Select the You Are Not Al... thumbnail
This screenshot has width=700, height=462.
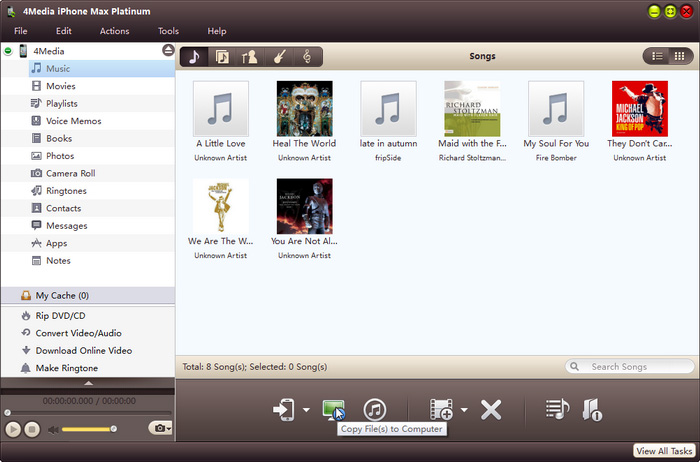click(304, 206)
